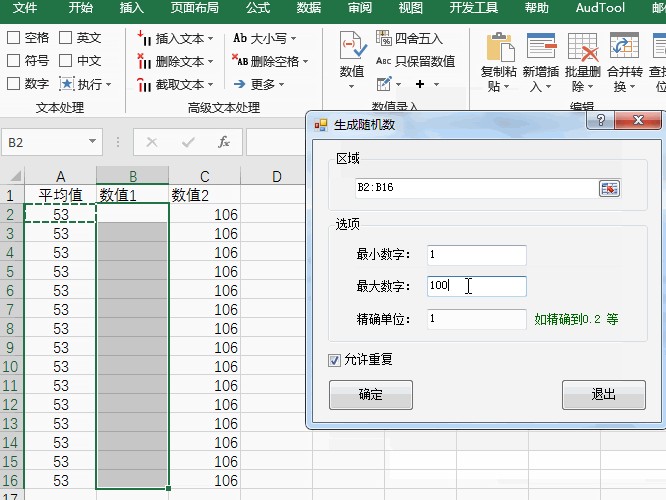The width and height of the screenshot is (666, 500).
Task: Click the fx insert function icon
Action: pyautogui.click(x=224, y=142)
